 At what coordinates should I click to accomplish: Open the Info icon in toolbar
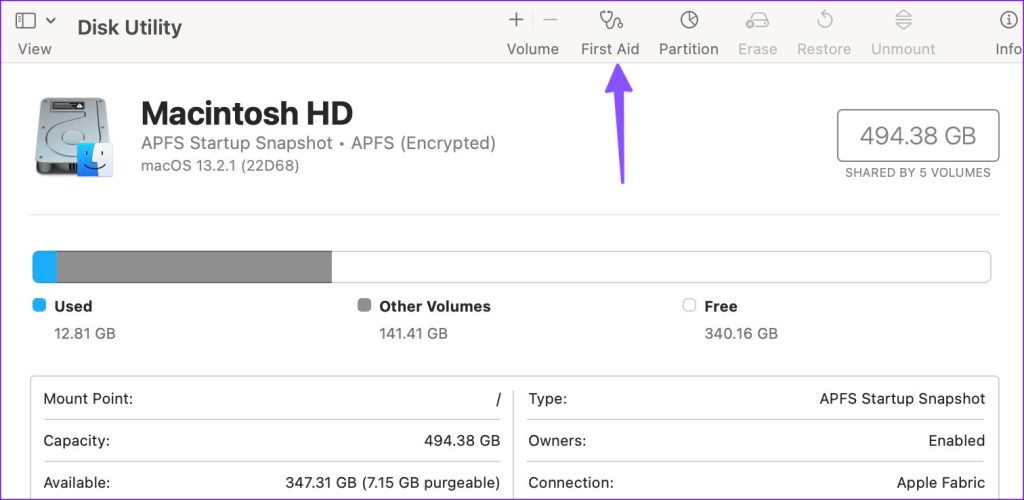[1008, 20]
